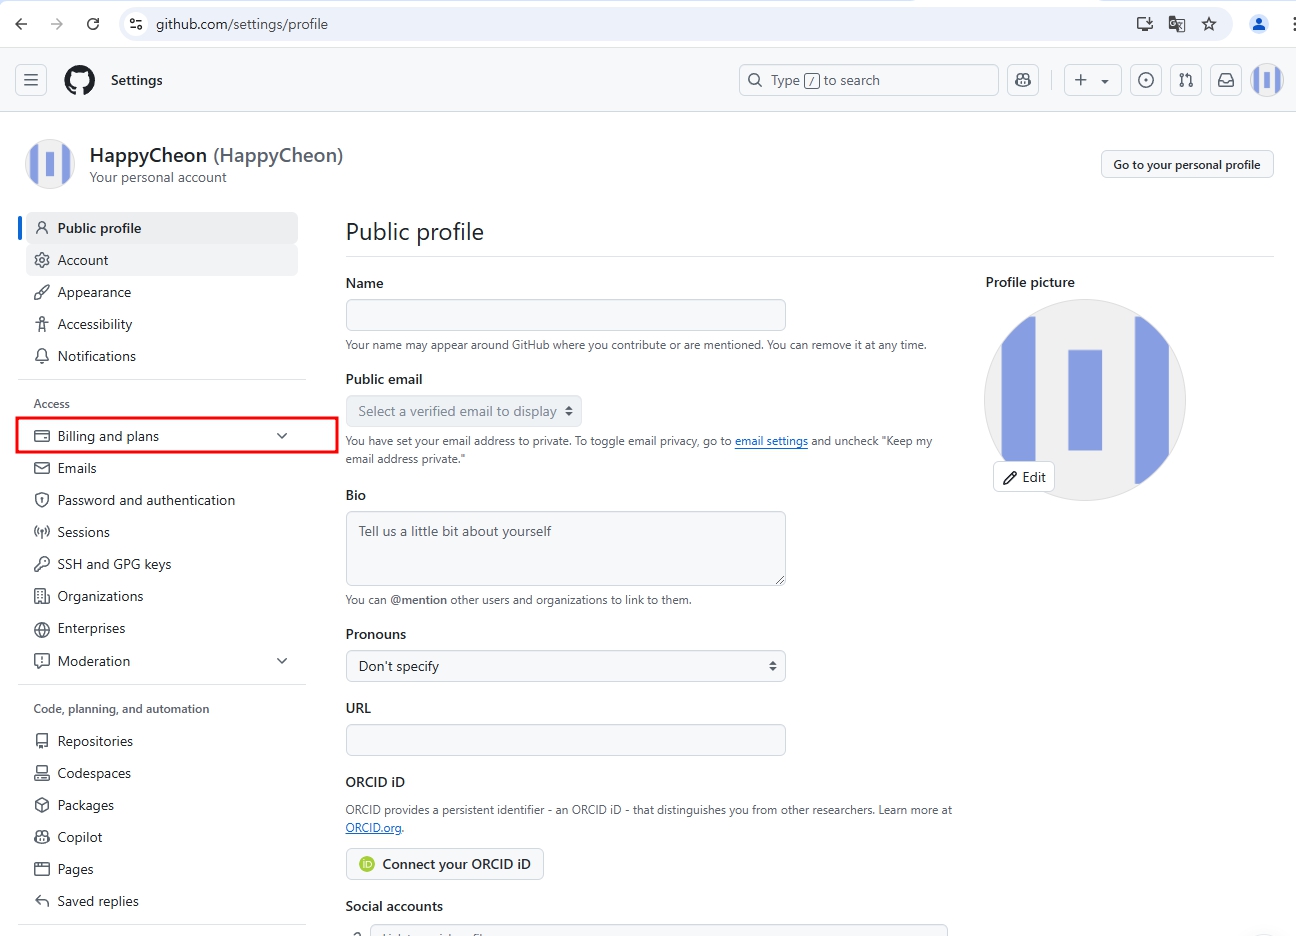Image resolution: width=1296 pixels, height=936 pixels.
Task: Expand the Moderation chevron
Action: point(282,661)
